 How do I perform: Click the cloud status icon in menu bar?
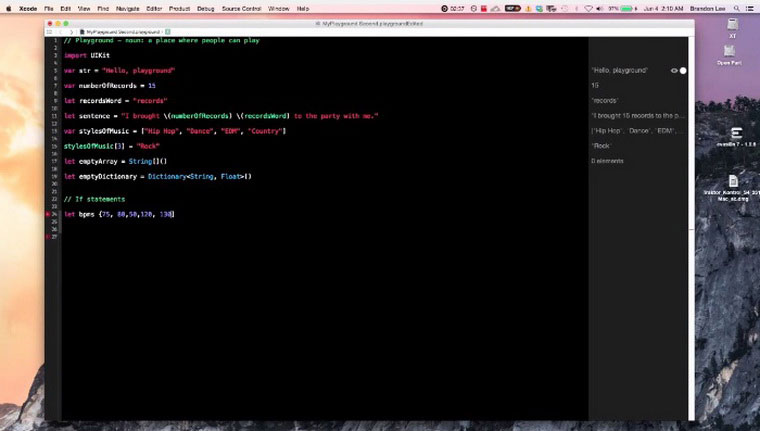[495, 9]
